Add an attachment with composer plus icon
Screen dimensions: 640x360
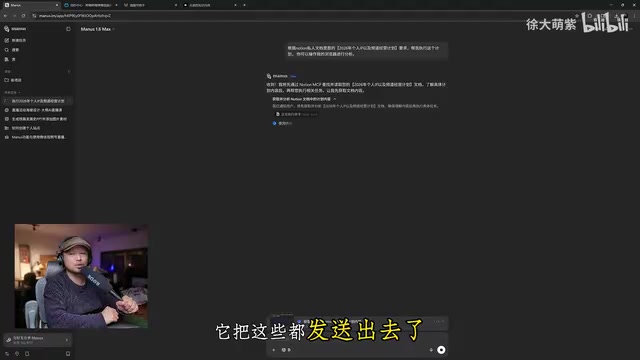(x=273, y=350)
